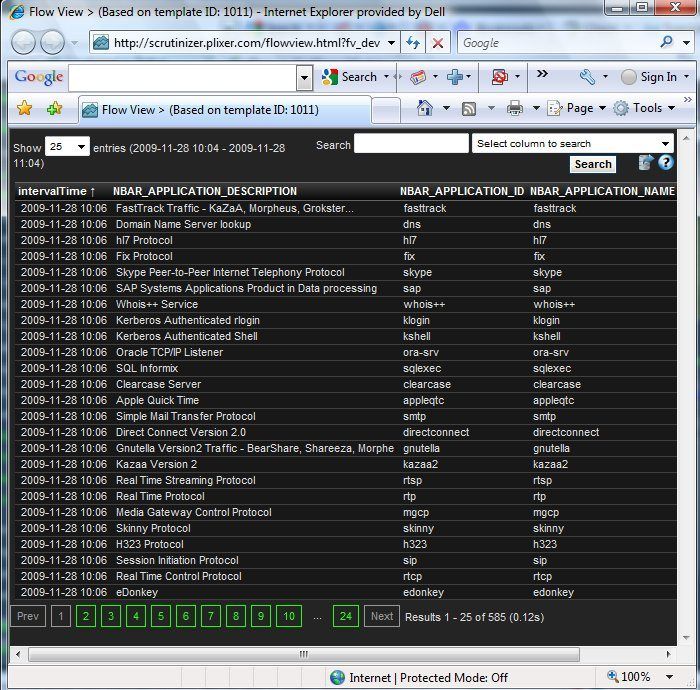Click the zoom magnifier icon in status bar
Screen dimensions: 700x690
[x=612, y=677]
